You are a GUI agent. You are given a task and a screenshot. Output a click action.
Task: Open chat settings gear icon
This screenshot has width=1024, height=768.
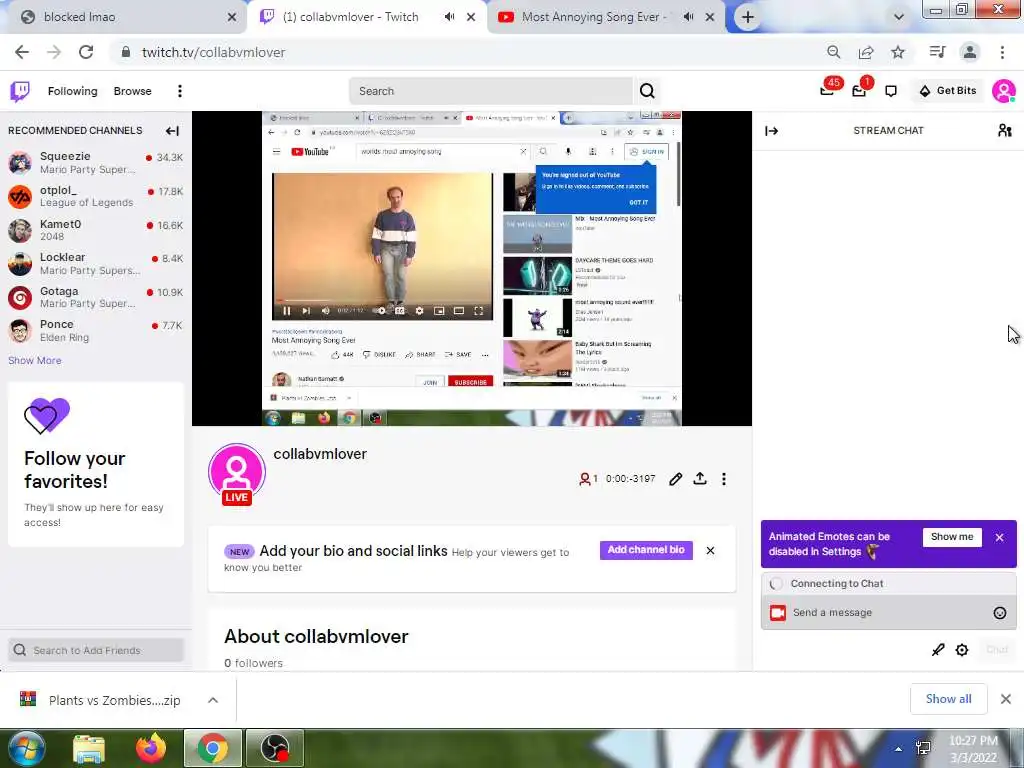[961, 650]
